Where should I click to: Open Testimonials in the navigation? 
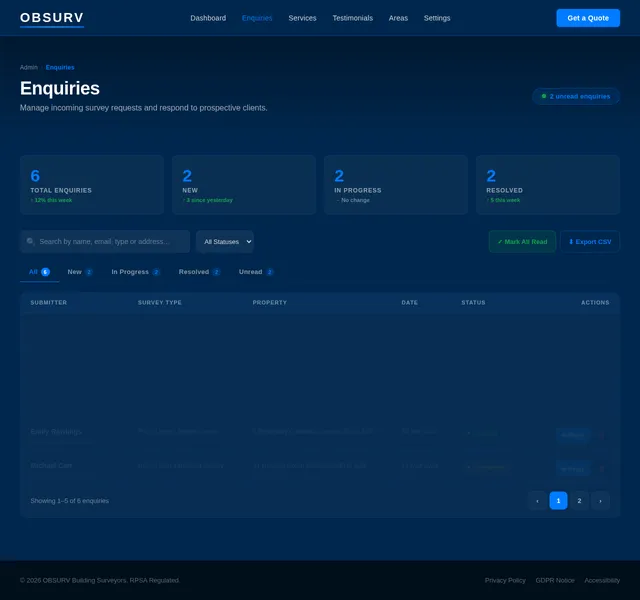click(x=352, y=18)
